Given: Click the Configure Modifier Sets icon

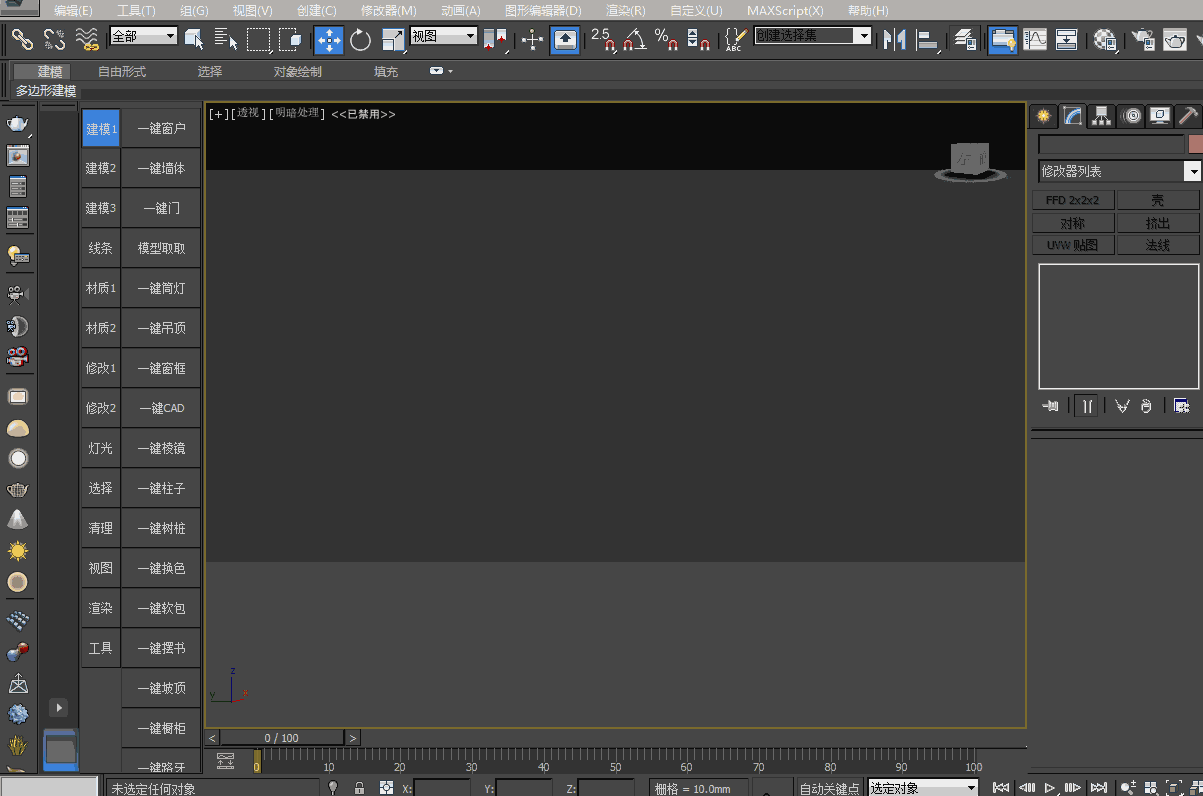Looking at the screenshot, I should pos(1182,406).
